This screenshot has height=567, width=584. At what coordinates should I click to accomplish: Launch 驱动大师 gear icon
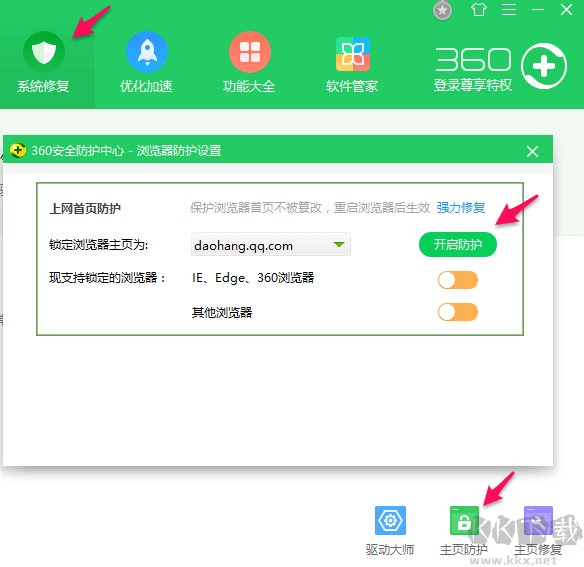click(x=390, y=520)
